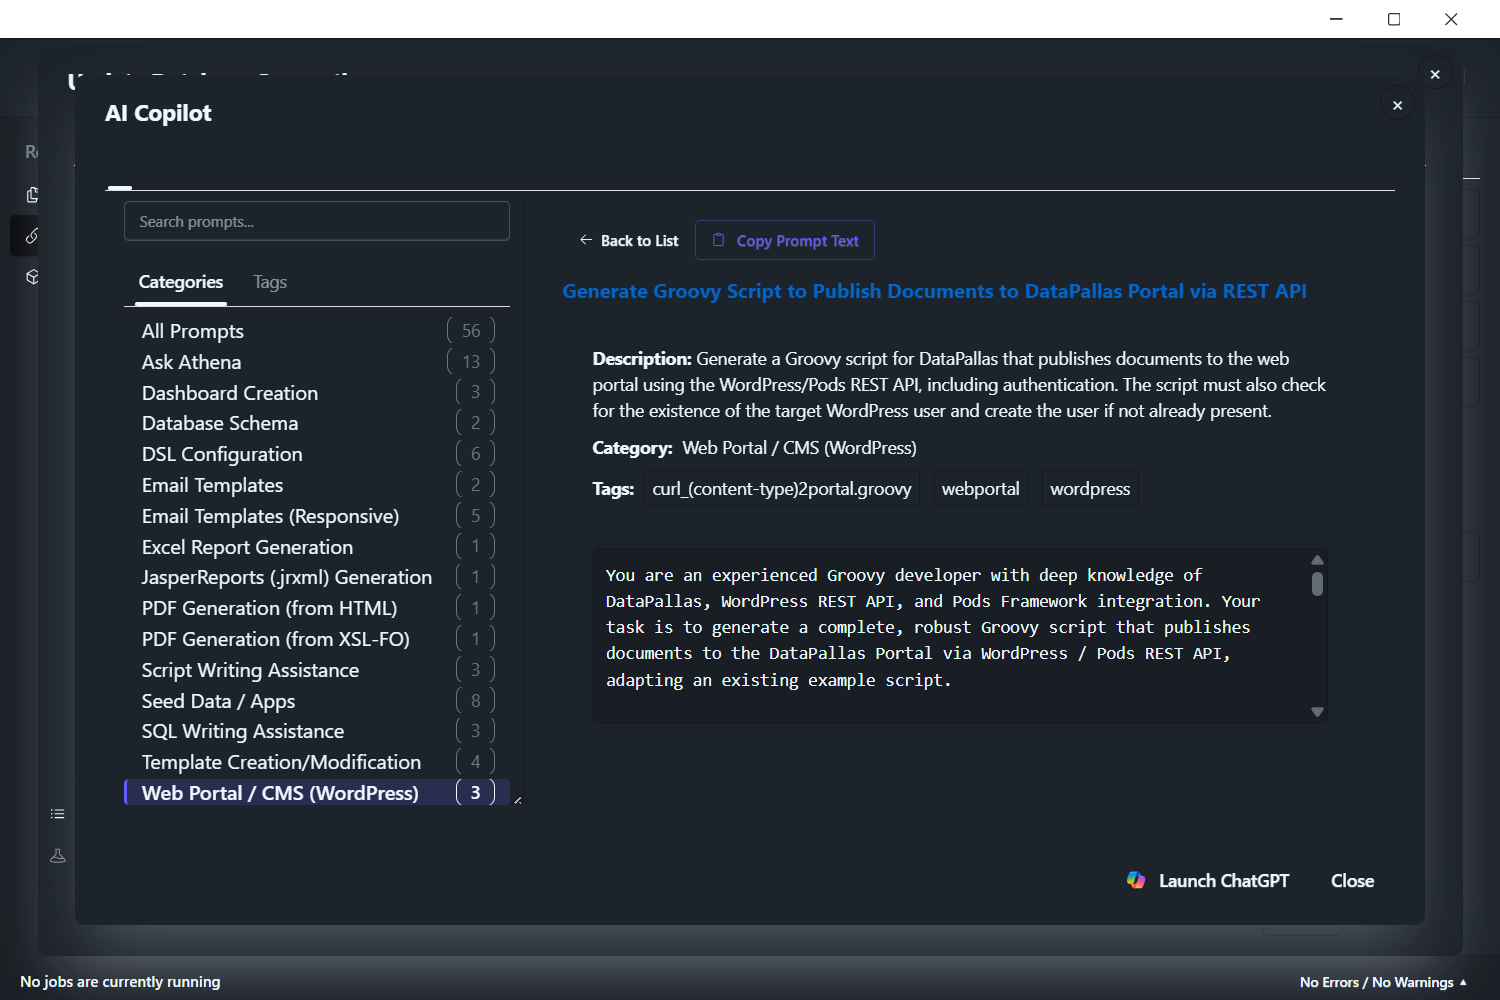The image size is (1500, 1000).
Task: Select Excel Report Generation category
Action: [317, 547]
